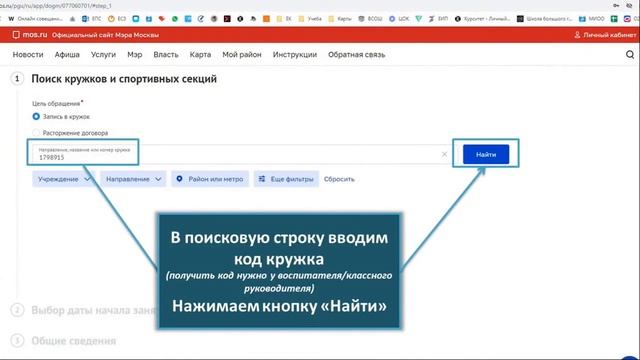The height and width of the screenshot is (360, 640).
Task: Open Обратная связь navigation item
Action: [x=356, y=55]
